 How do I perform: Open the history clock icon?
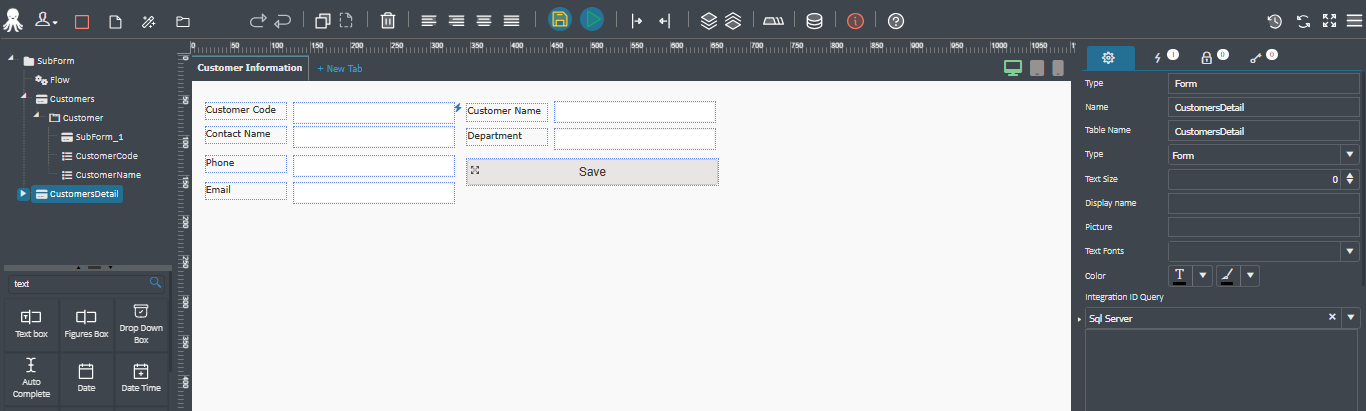pyautogui.click(x=1274, y=21)
